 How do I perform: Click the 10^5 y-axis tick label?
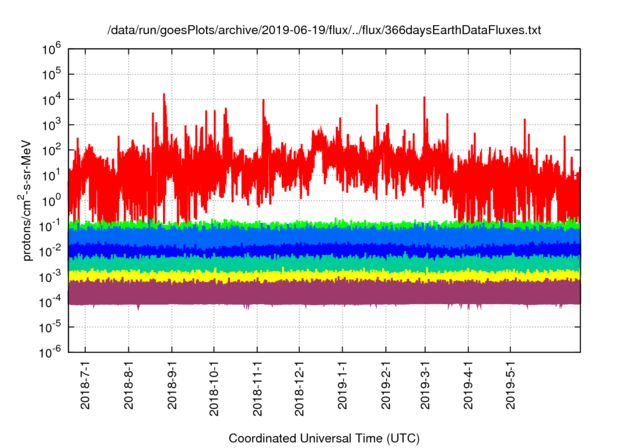click(x=51, y=75)
